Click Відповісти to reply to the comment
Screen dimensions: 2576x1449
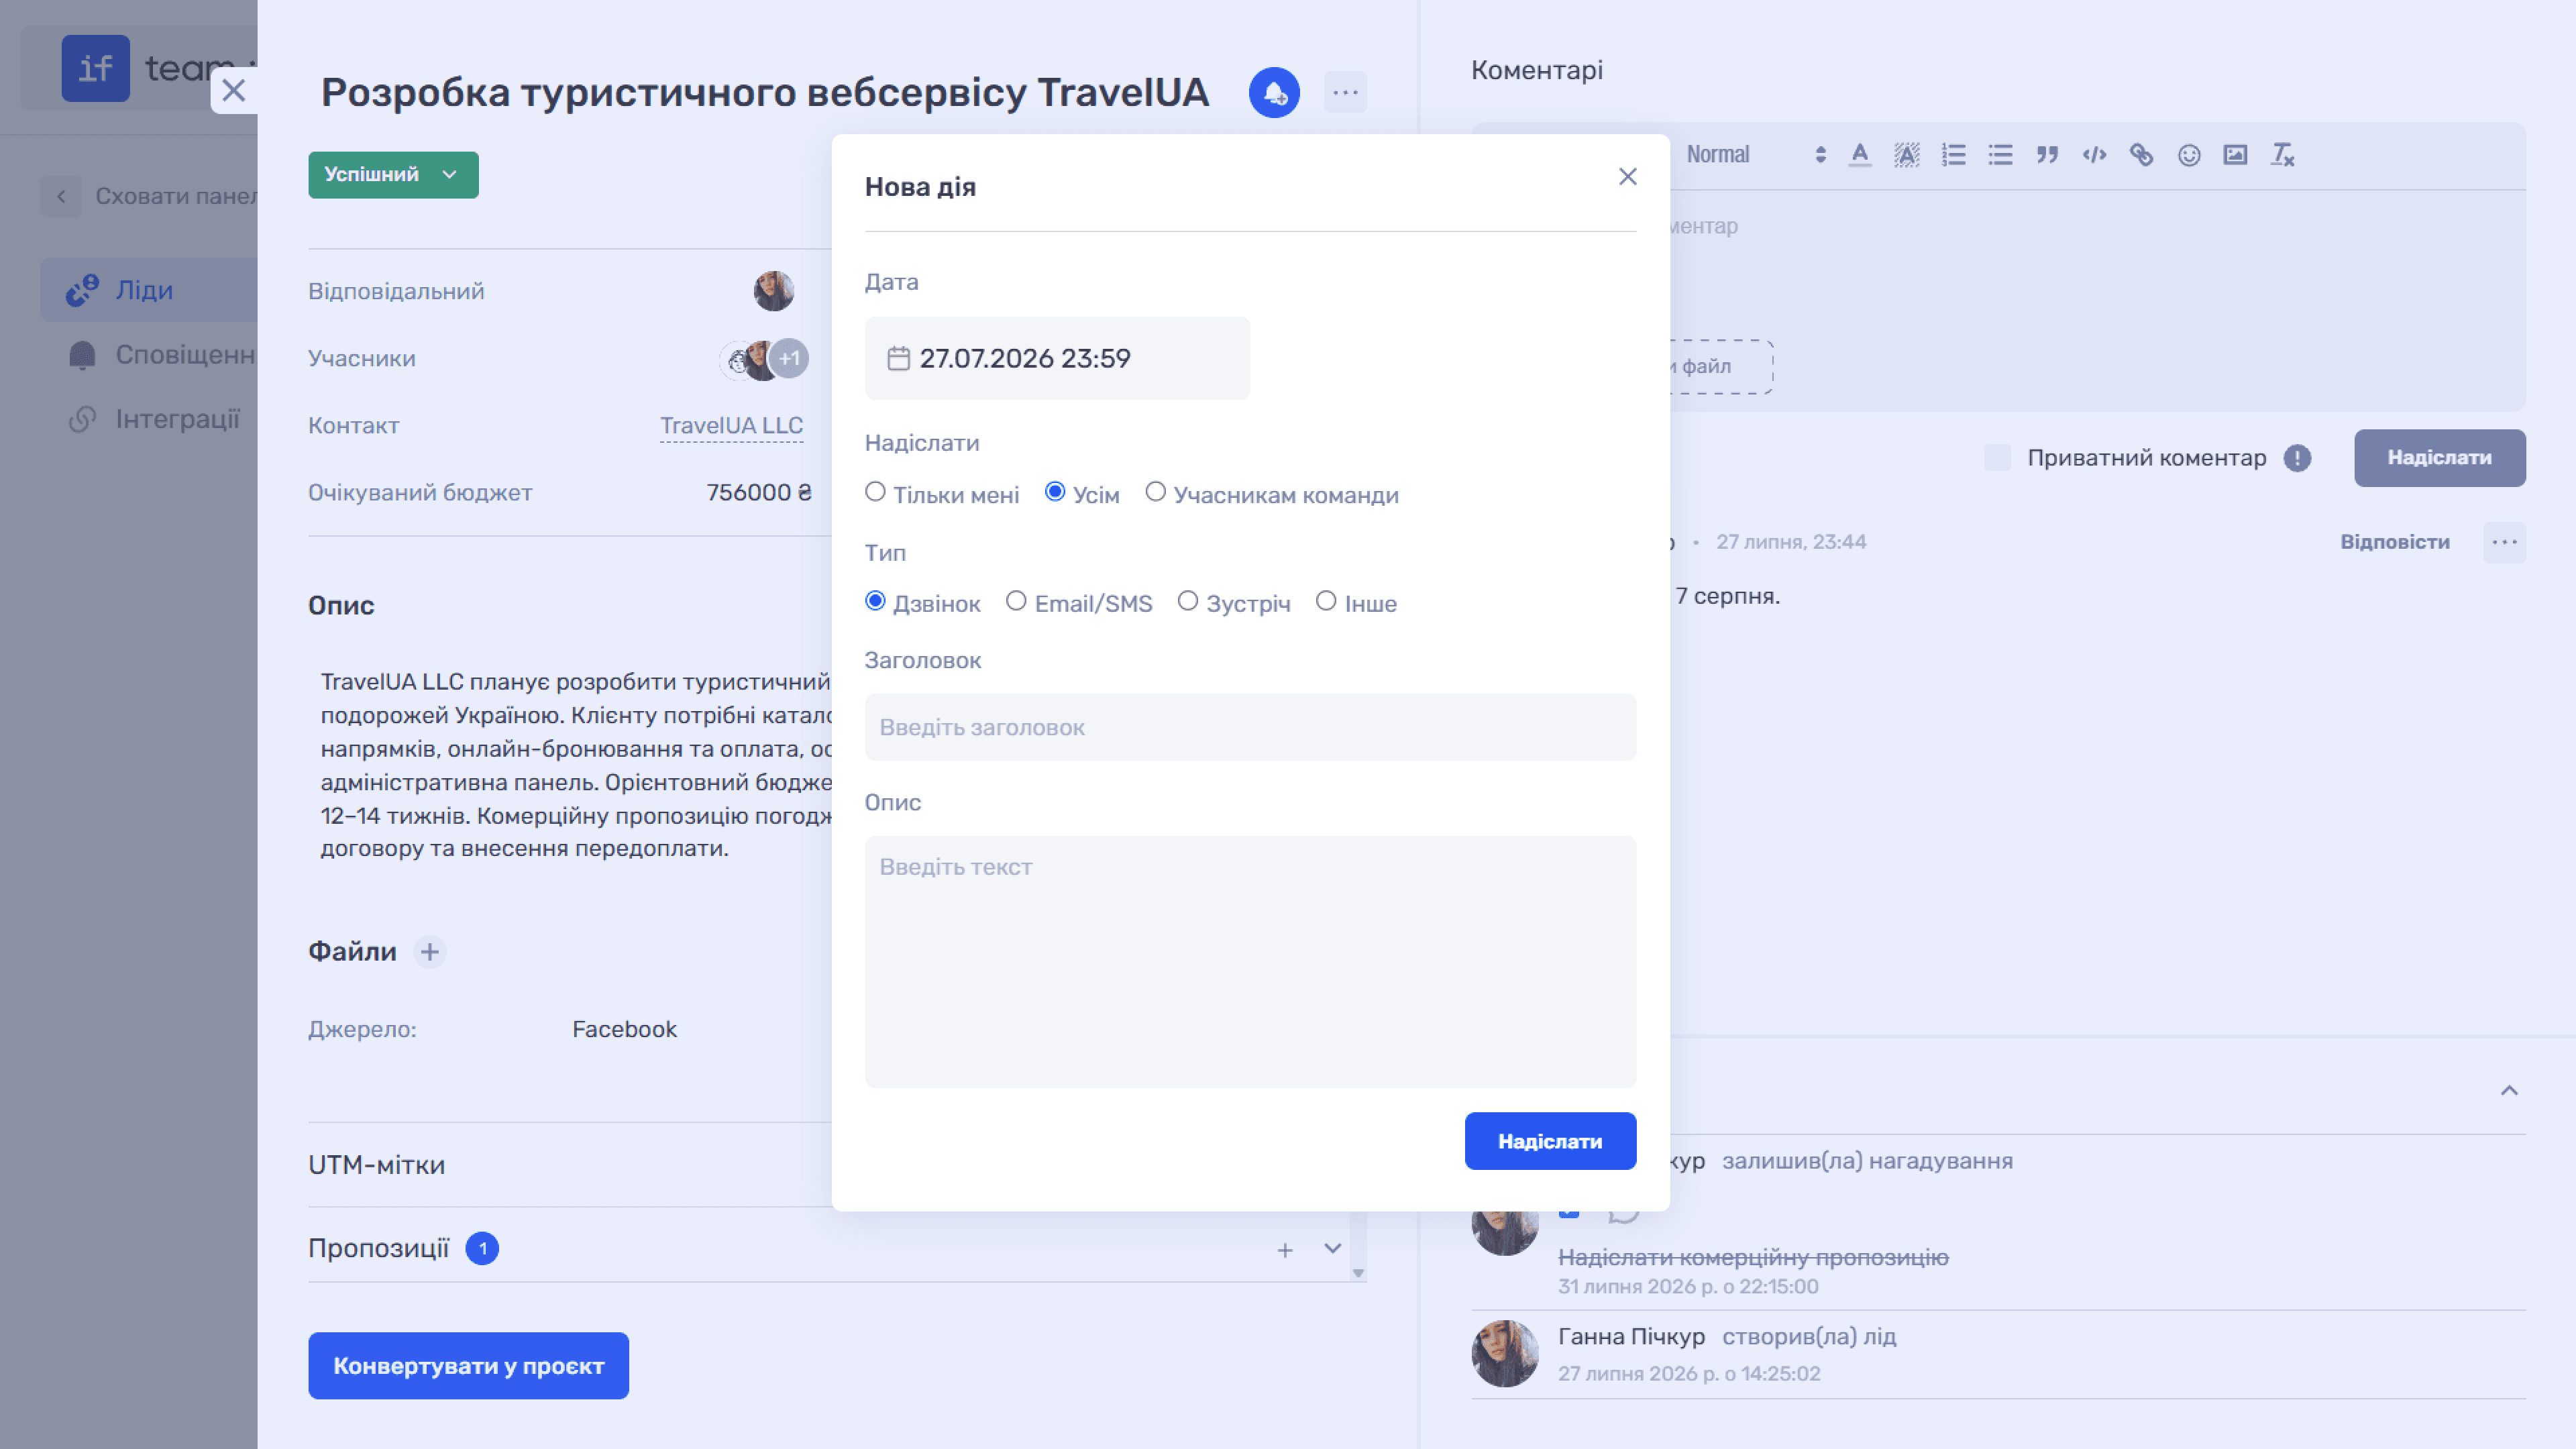[x=2395, y=542]
